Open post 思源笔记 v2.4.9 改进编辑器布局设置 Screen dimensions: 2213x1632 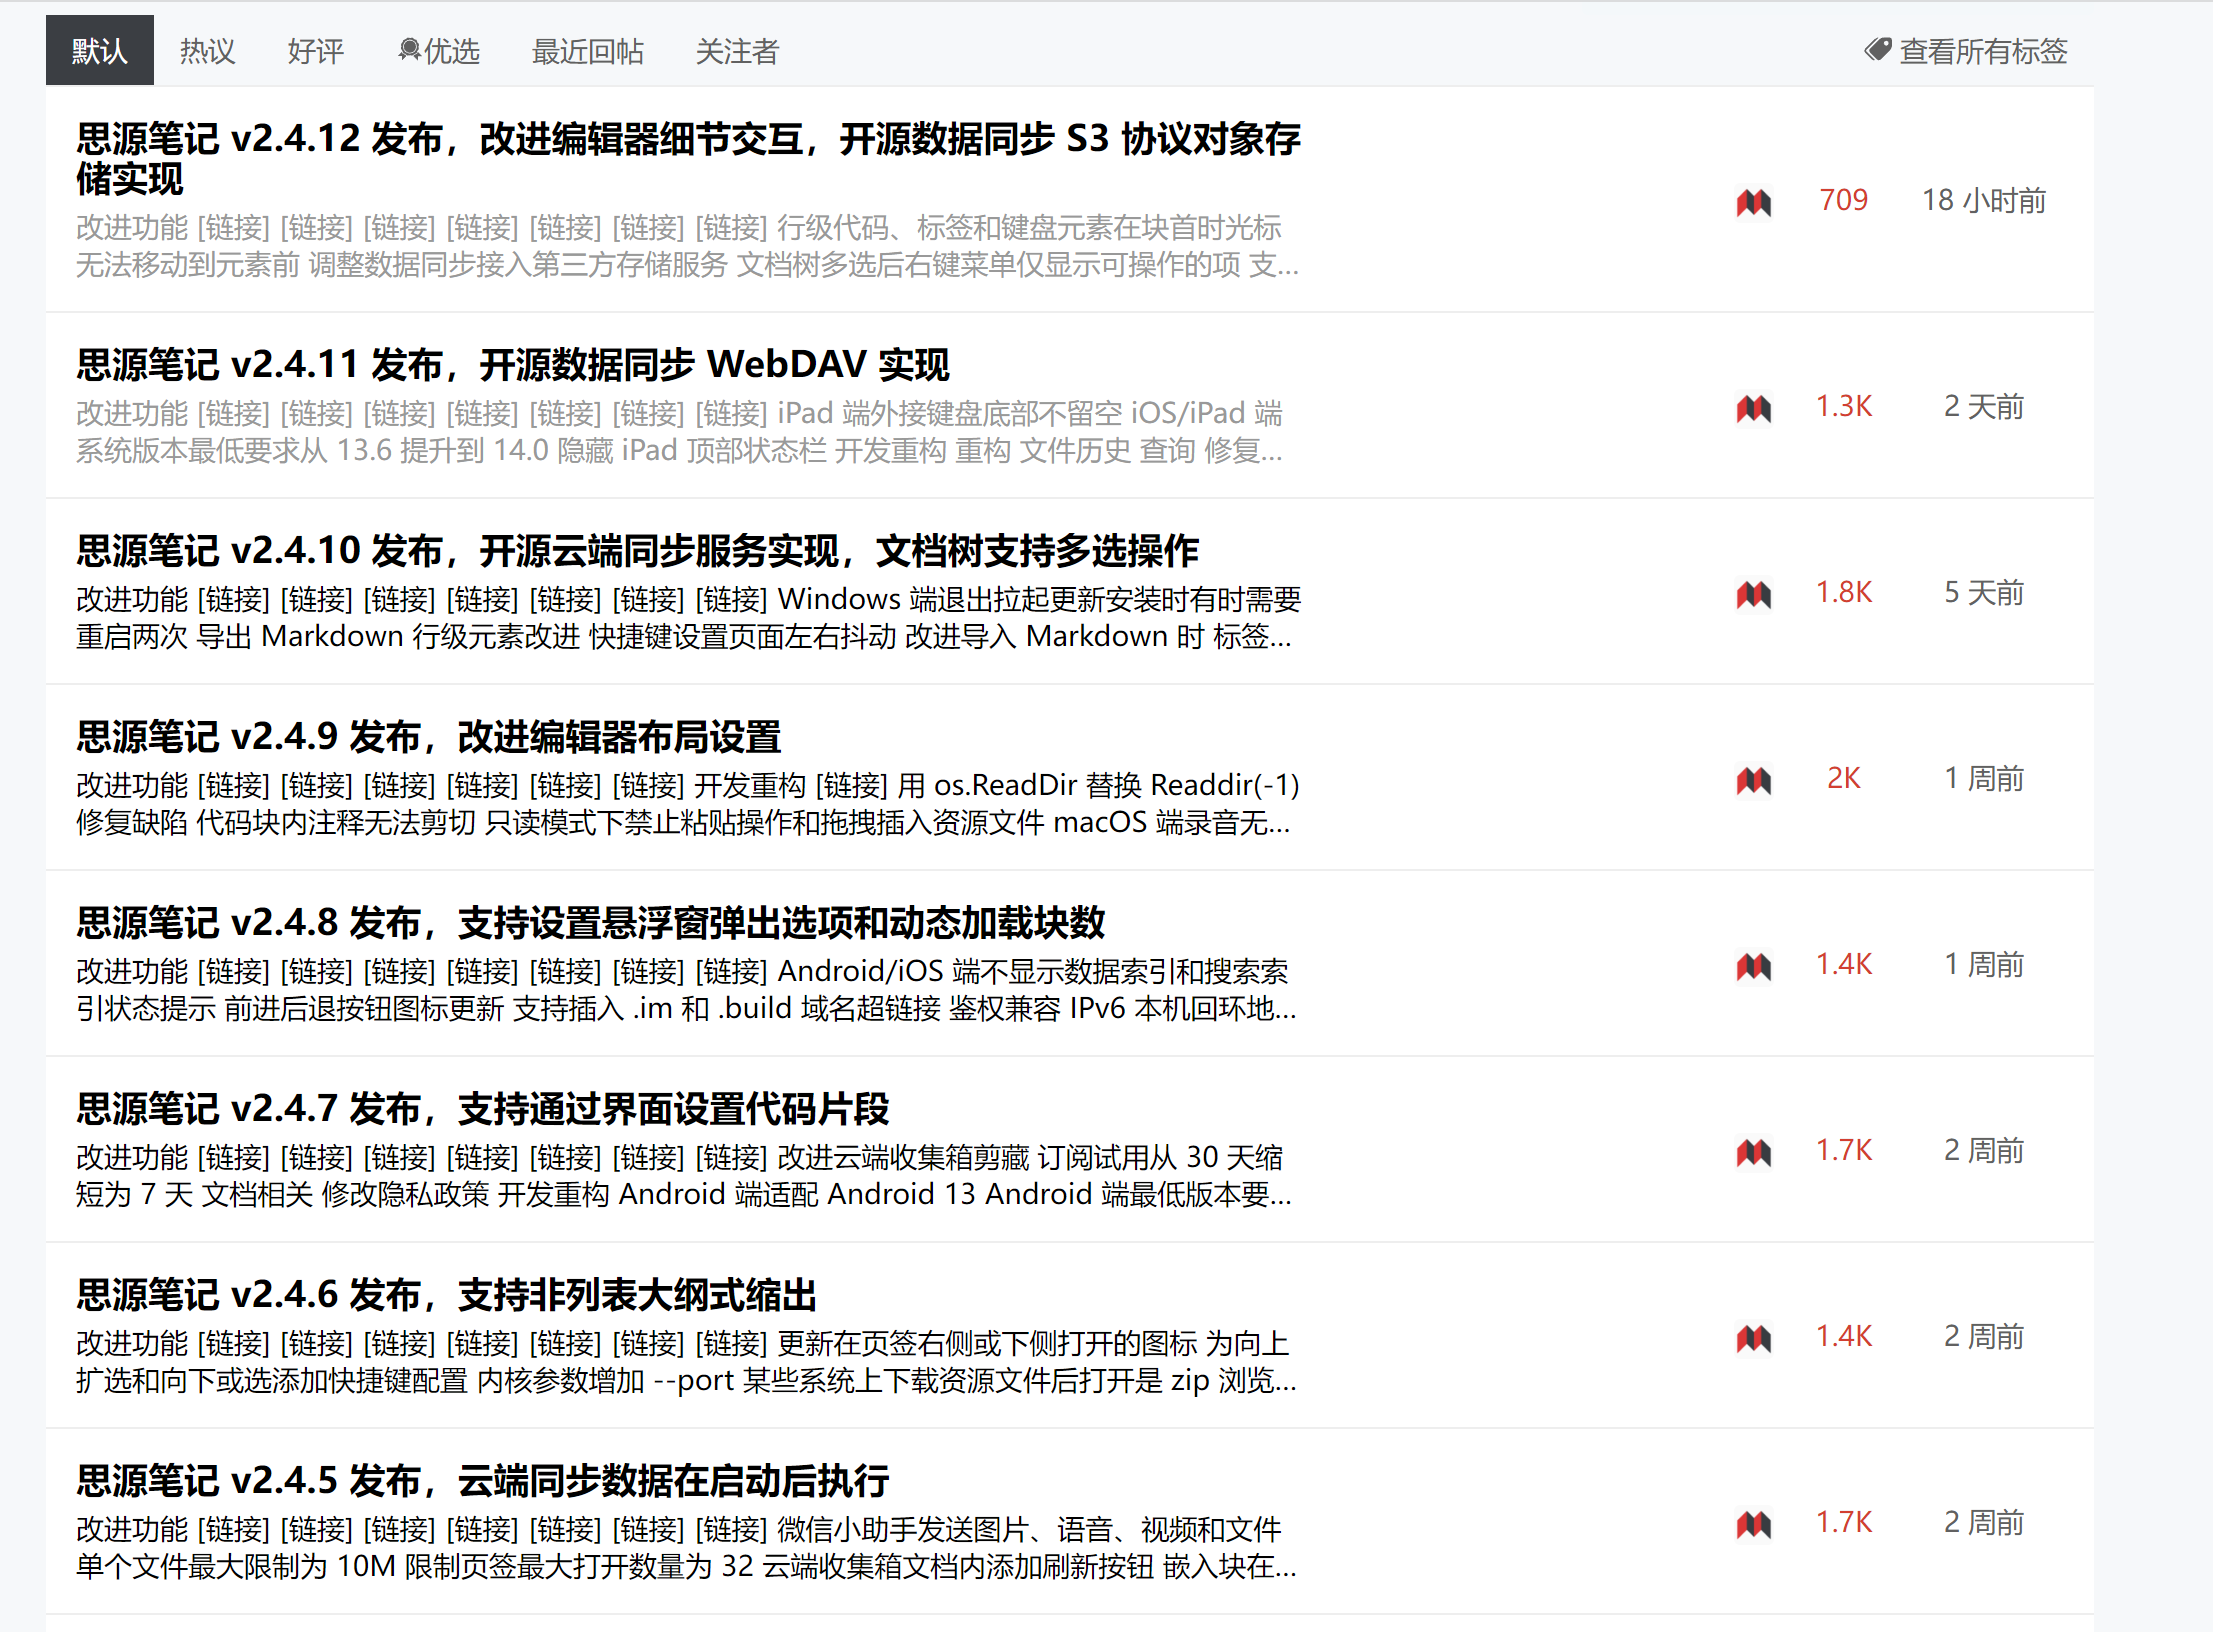pos(429,737)
